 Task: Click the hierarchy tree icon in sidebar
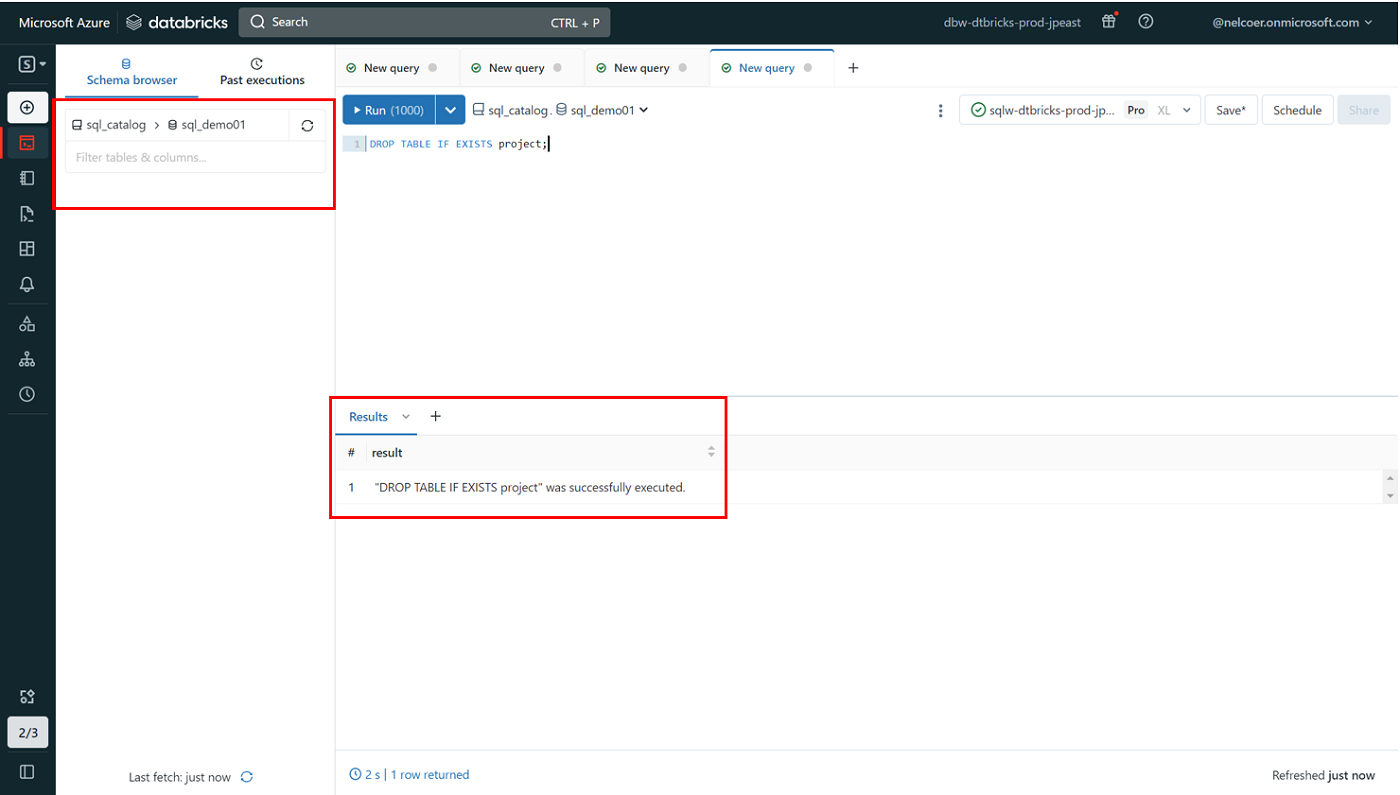(x=27, y=359)
